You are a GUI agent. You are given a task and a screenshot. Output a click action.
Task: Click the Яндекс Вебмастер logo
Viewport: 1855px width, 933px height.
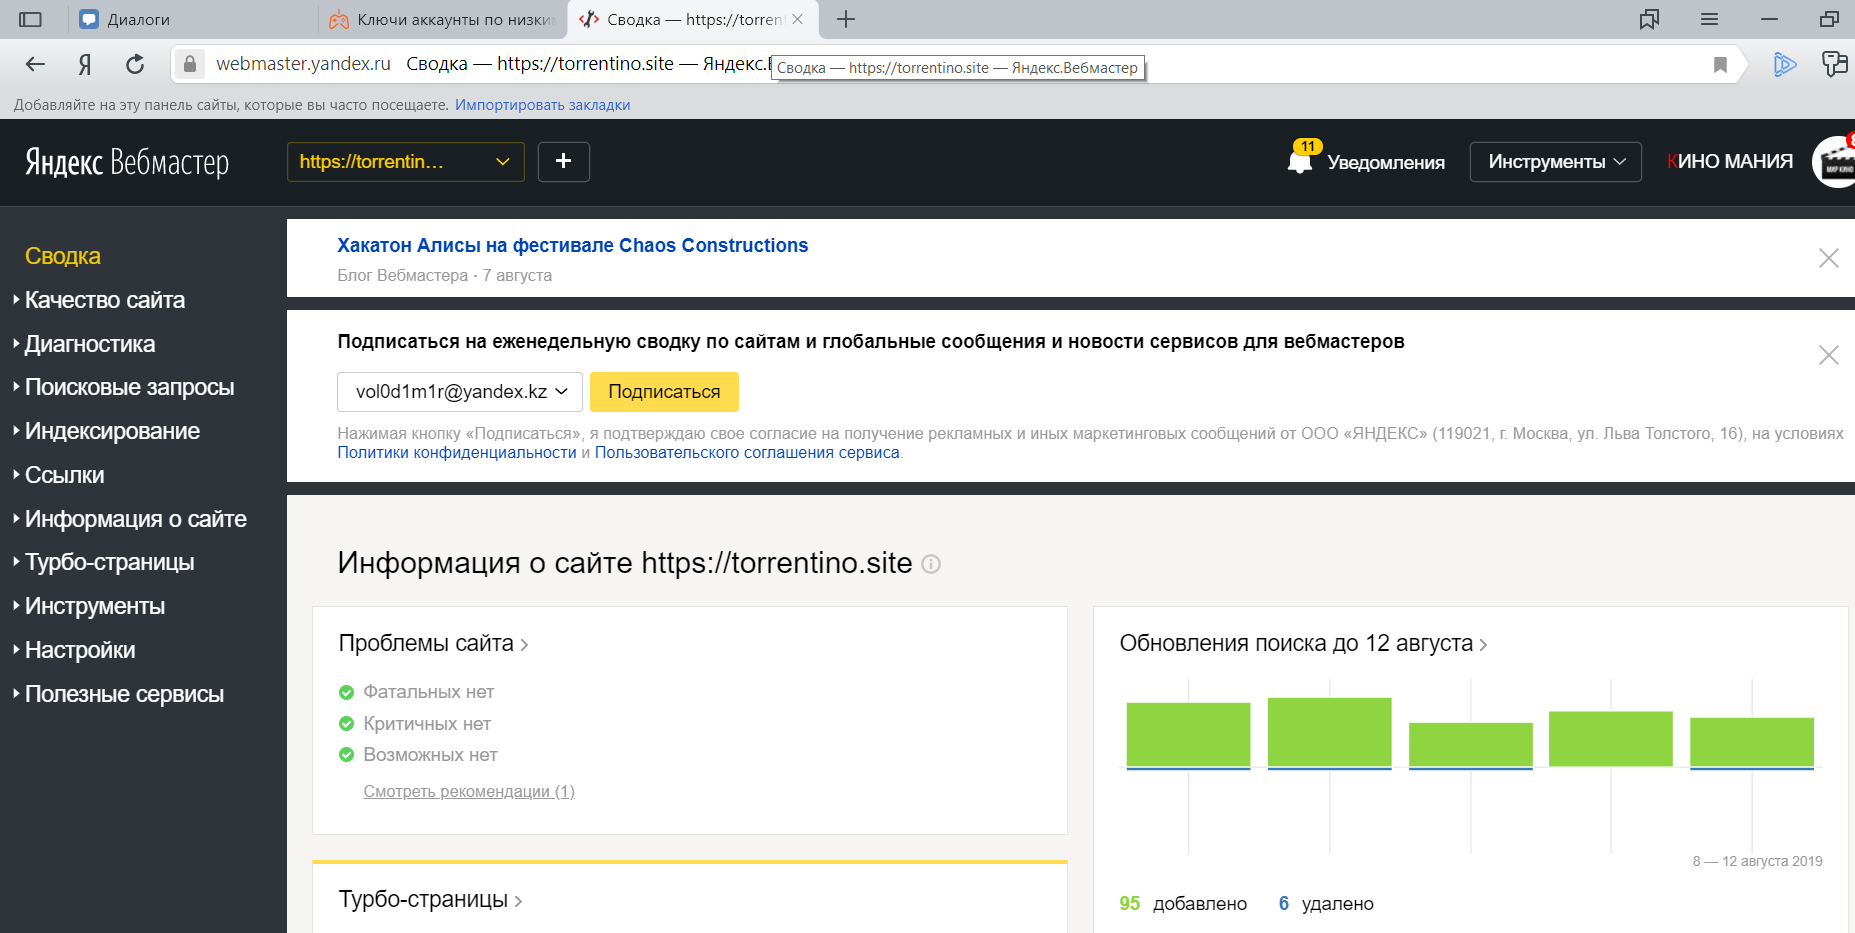click(x=127, y=162)
